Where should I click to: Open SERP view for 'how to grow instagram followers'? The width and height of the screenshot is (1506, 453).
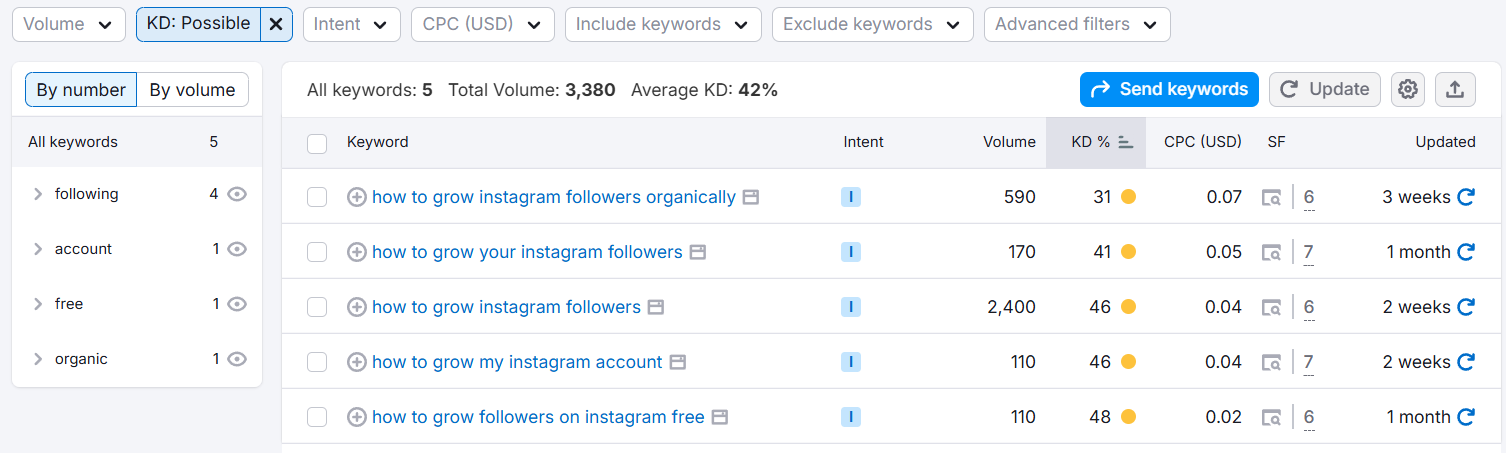[655, 307]
